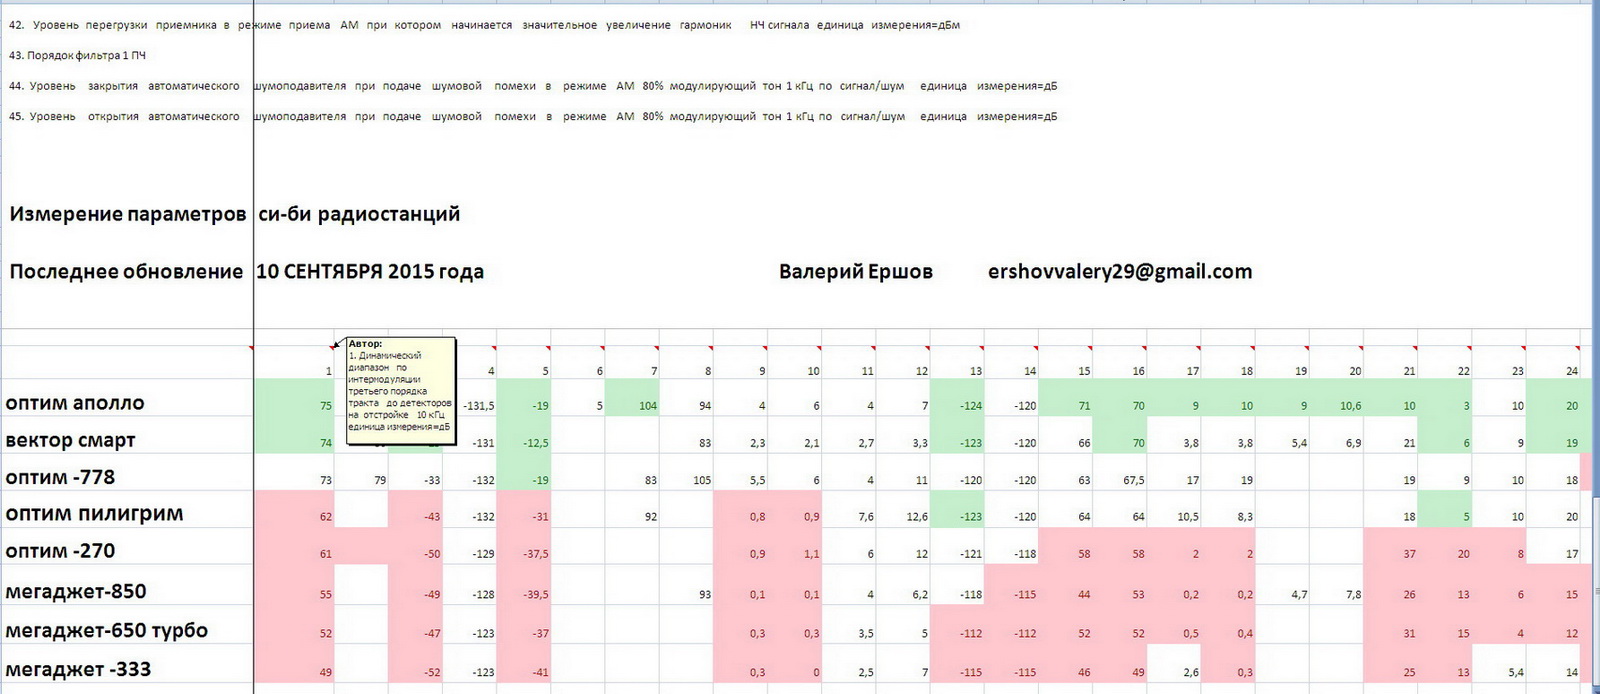Viewport: 1600px width, 694px height.
Task: Click the date "10 СЕНТЯБРЯ 2015 года"
Action: [370, 272]
